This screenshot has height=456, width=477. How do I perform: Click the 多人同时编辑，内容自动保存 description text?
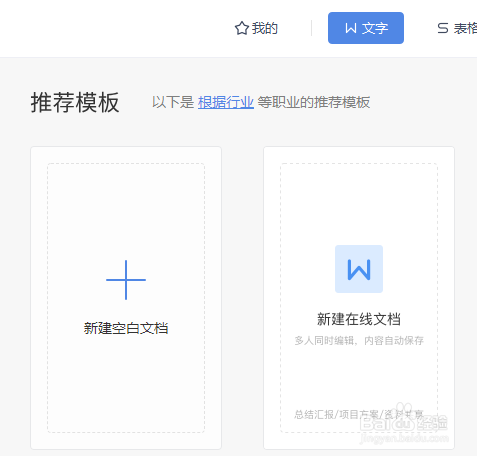[359, 341]
